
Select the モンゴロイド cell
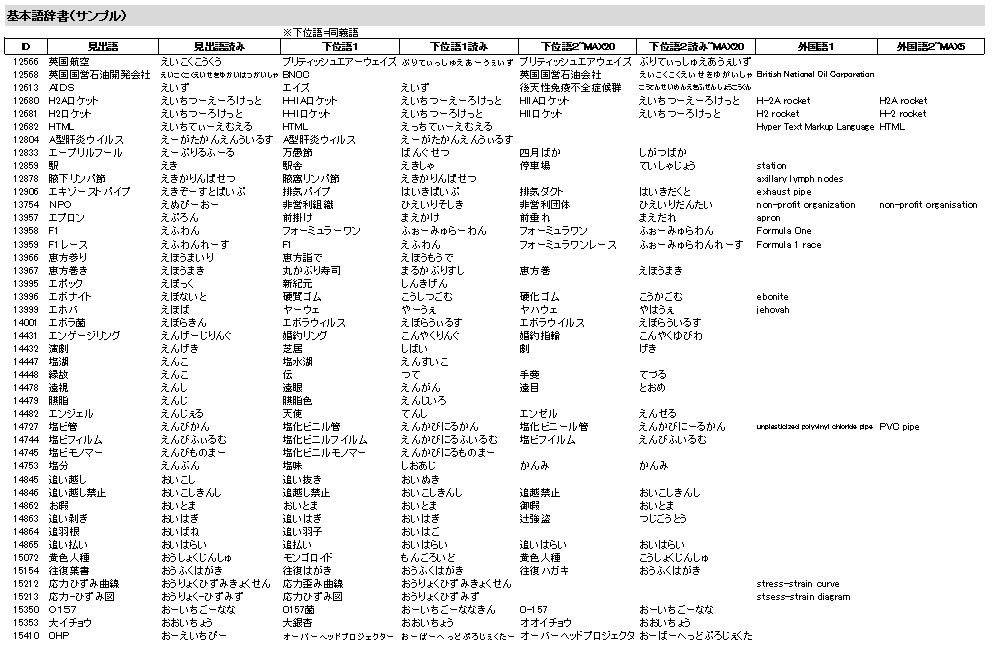click(307, 558)
